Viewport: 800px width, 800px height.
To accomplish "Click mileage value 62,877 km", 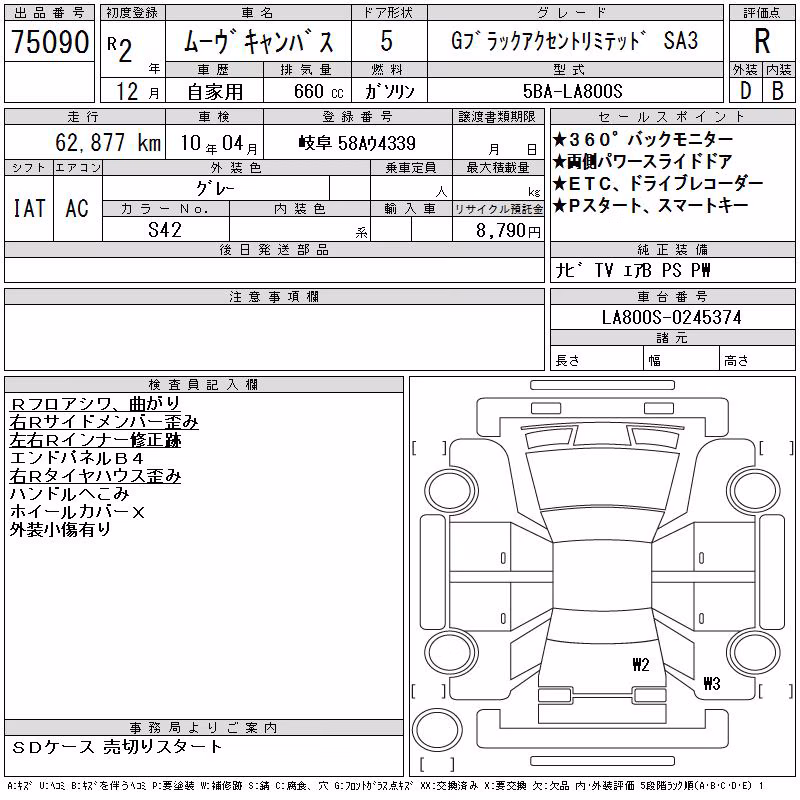I will point(108,142).
